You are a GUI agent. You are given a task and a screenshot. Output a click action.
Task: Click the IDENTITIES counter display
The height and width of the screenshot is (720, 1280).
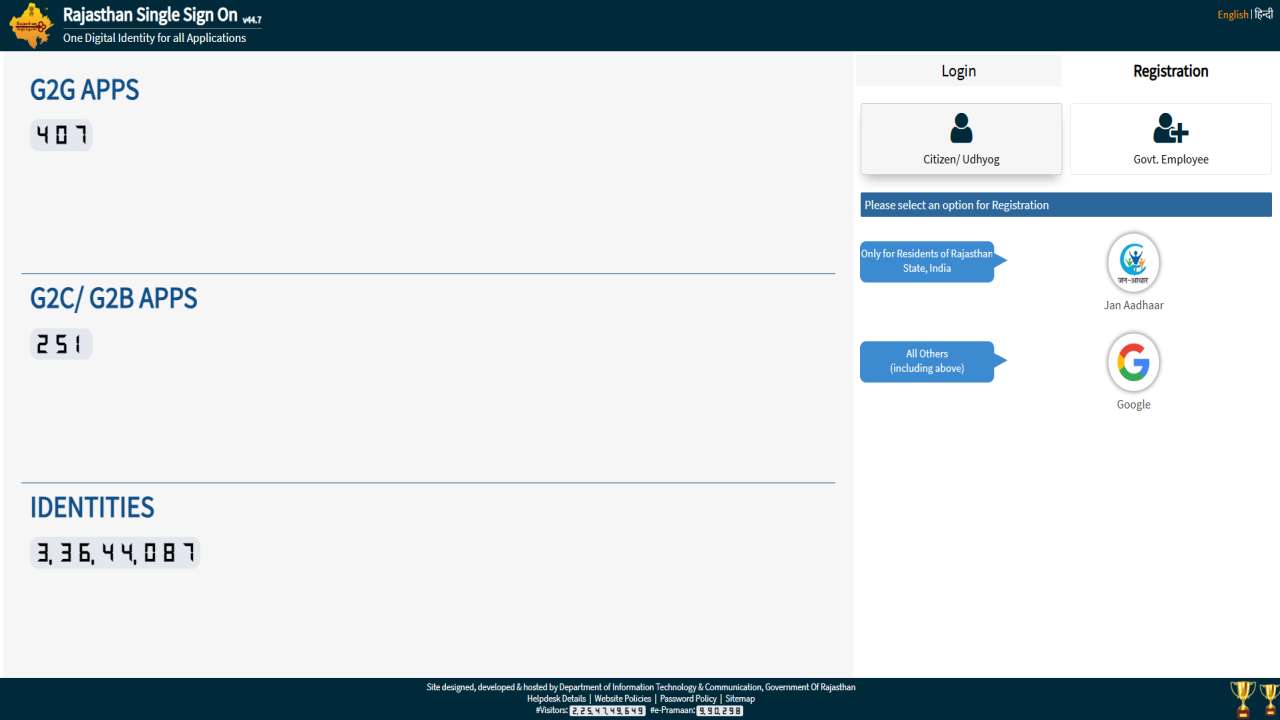pos(115,553)
